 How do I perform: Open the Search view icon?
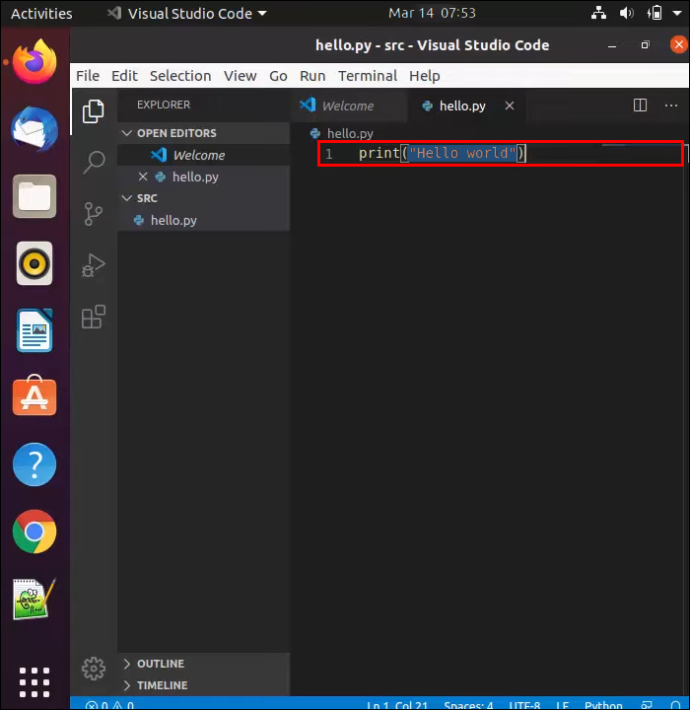pyautogui.click(x=94, y=162)
